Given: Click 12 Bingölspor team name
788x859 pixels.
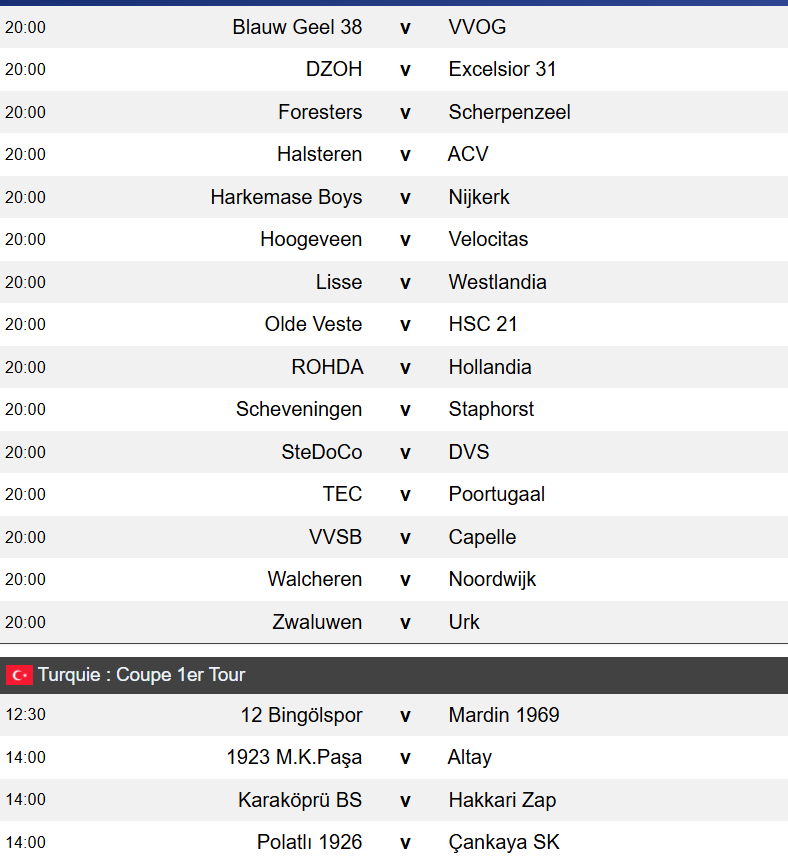Looking at the screenshot, I should tap(301, 715).
